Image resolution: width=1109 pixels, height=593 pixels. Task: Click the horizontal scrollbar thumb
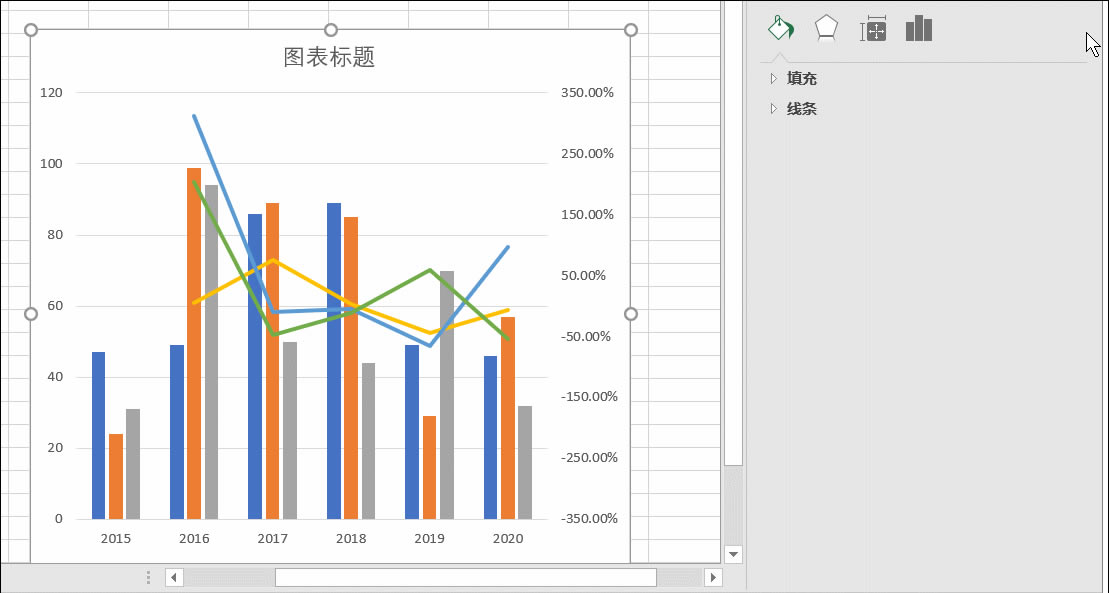tap(465, 577)
